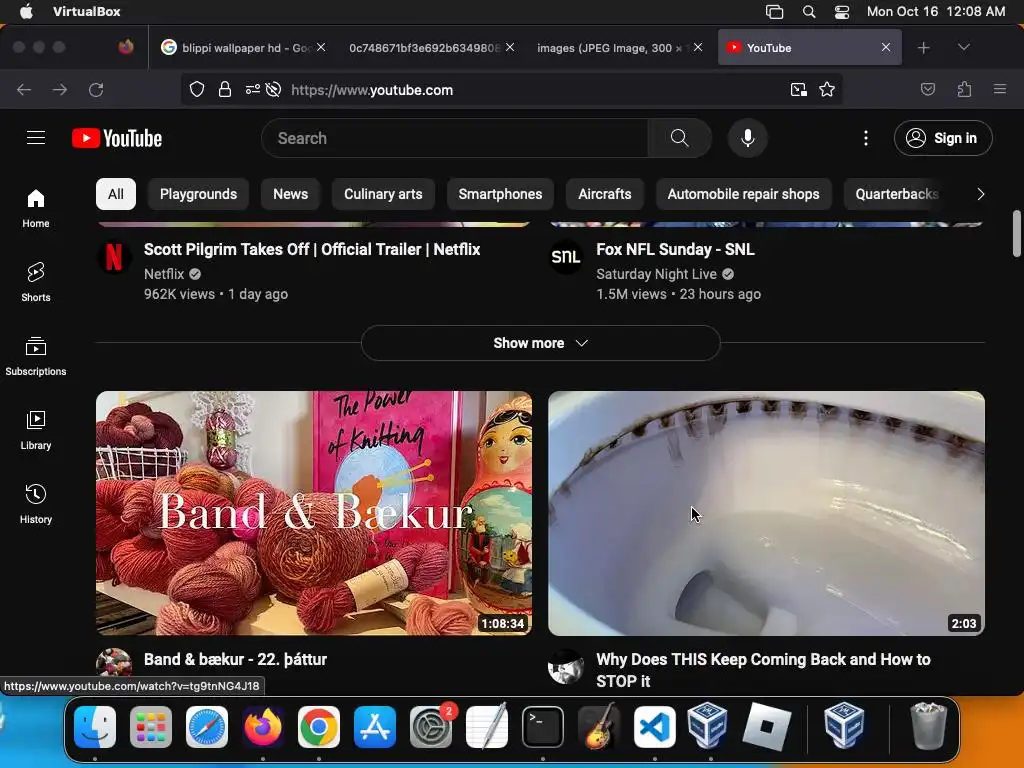The height and width of the screenshot is (768, 1024).
Task: Open site permissions icon in address bar
Action: click(253, 89)
